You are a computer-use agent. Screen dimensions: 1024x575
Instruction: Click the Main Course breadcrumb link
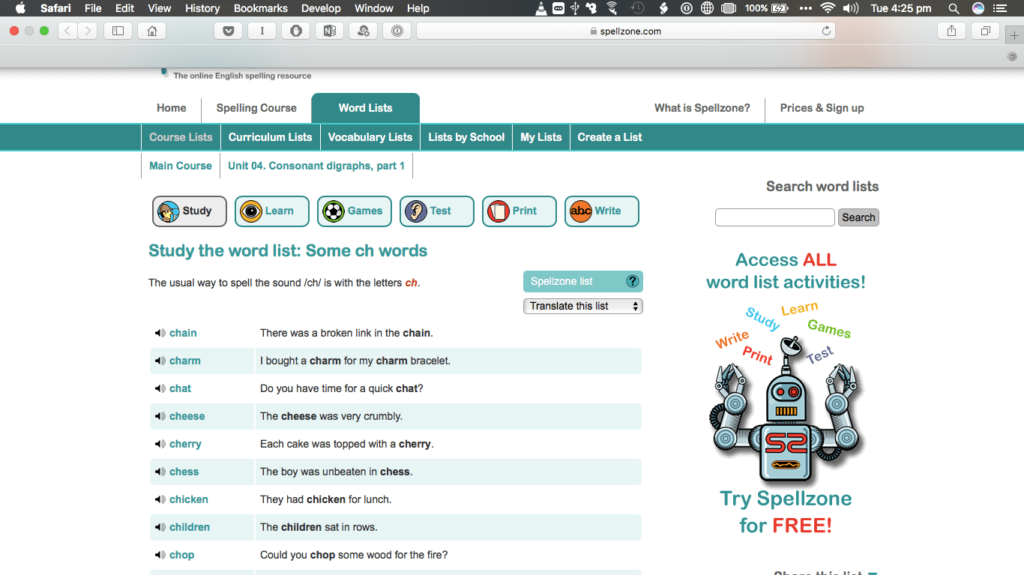[x=180, y=166]
